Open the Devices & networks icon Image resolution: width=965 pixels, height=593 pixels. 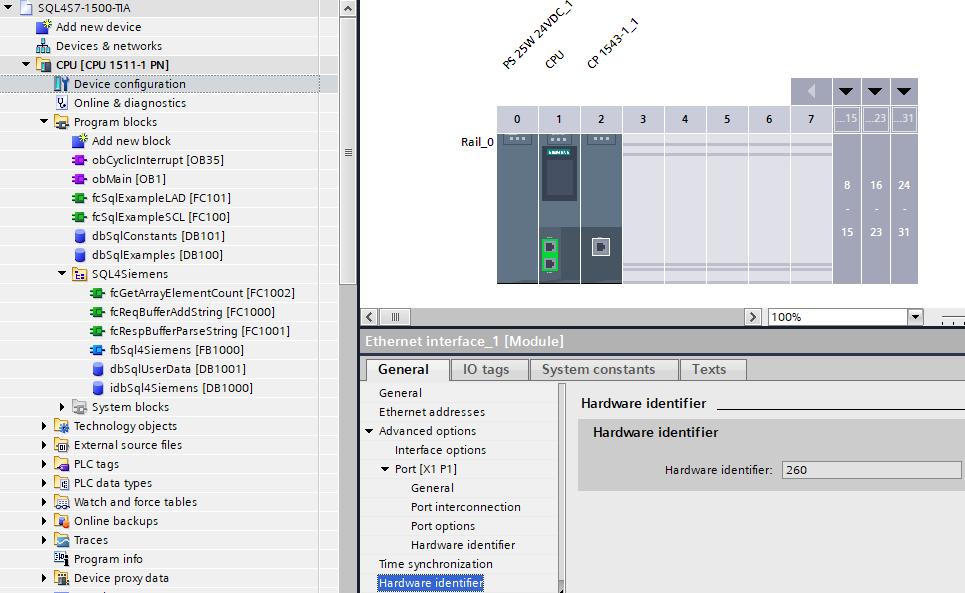tap(43, 46)
